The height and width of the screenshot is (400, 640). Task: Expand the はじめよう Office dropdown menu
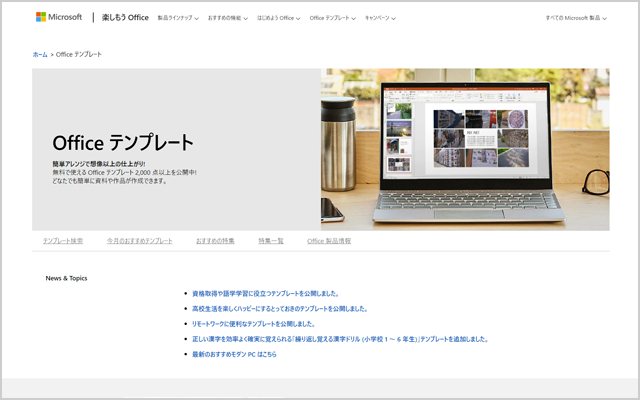point(278,18)
